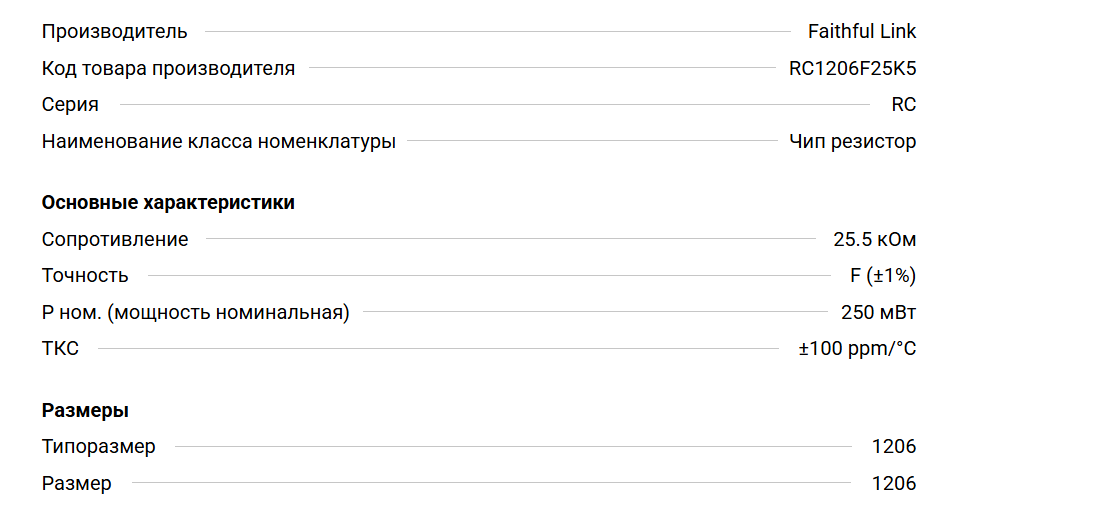Click the Серия label
Viewport: 1093px width, 529px height.
pyautogui.click(x=70, y=105)
